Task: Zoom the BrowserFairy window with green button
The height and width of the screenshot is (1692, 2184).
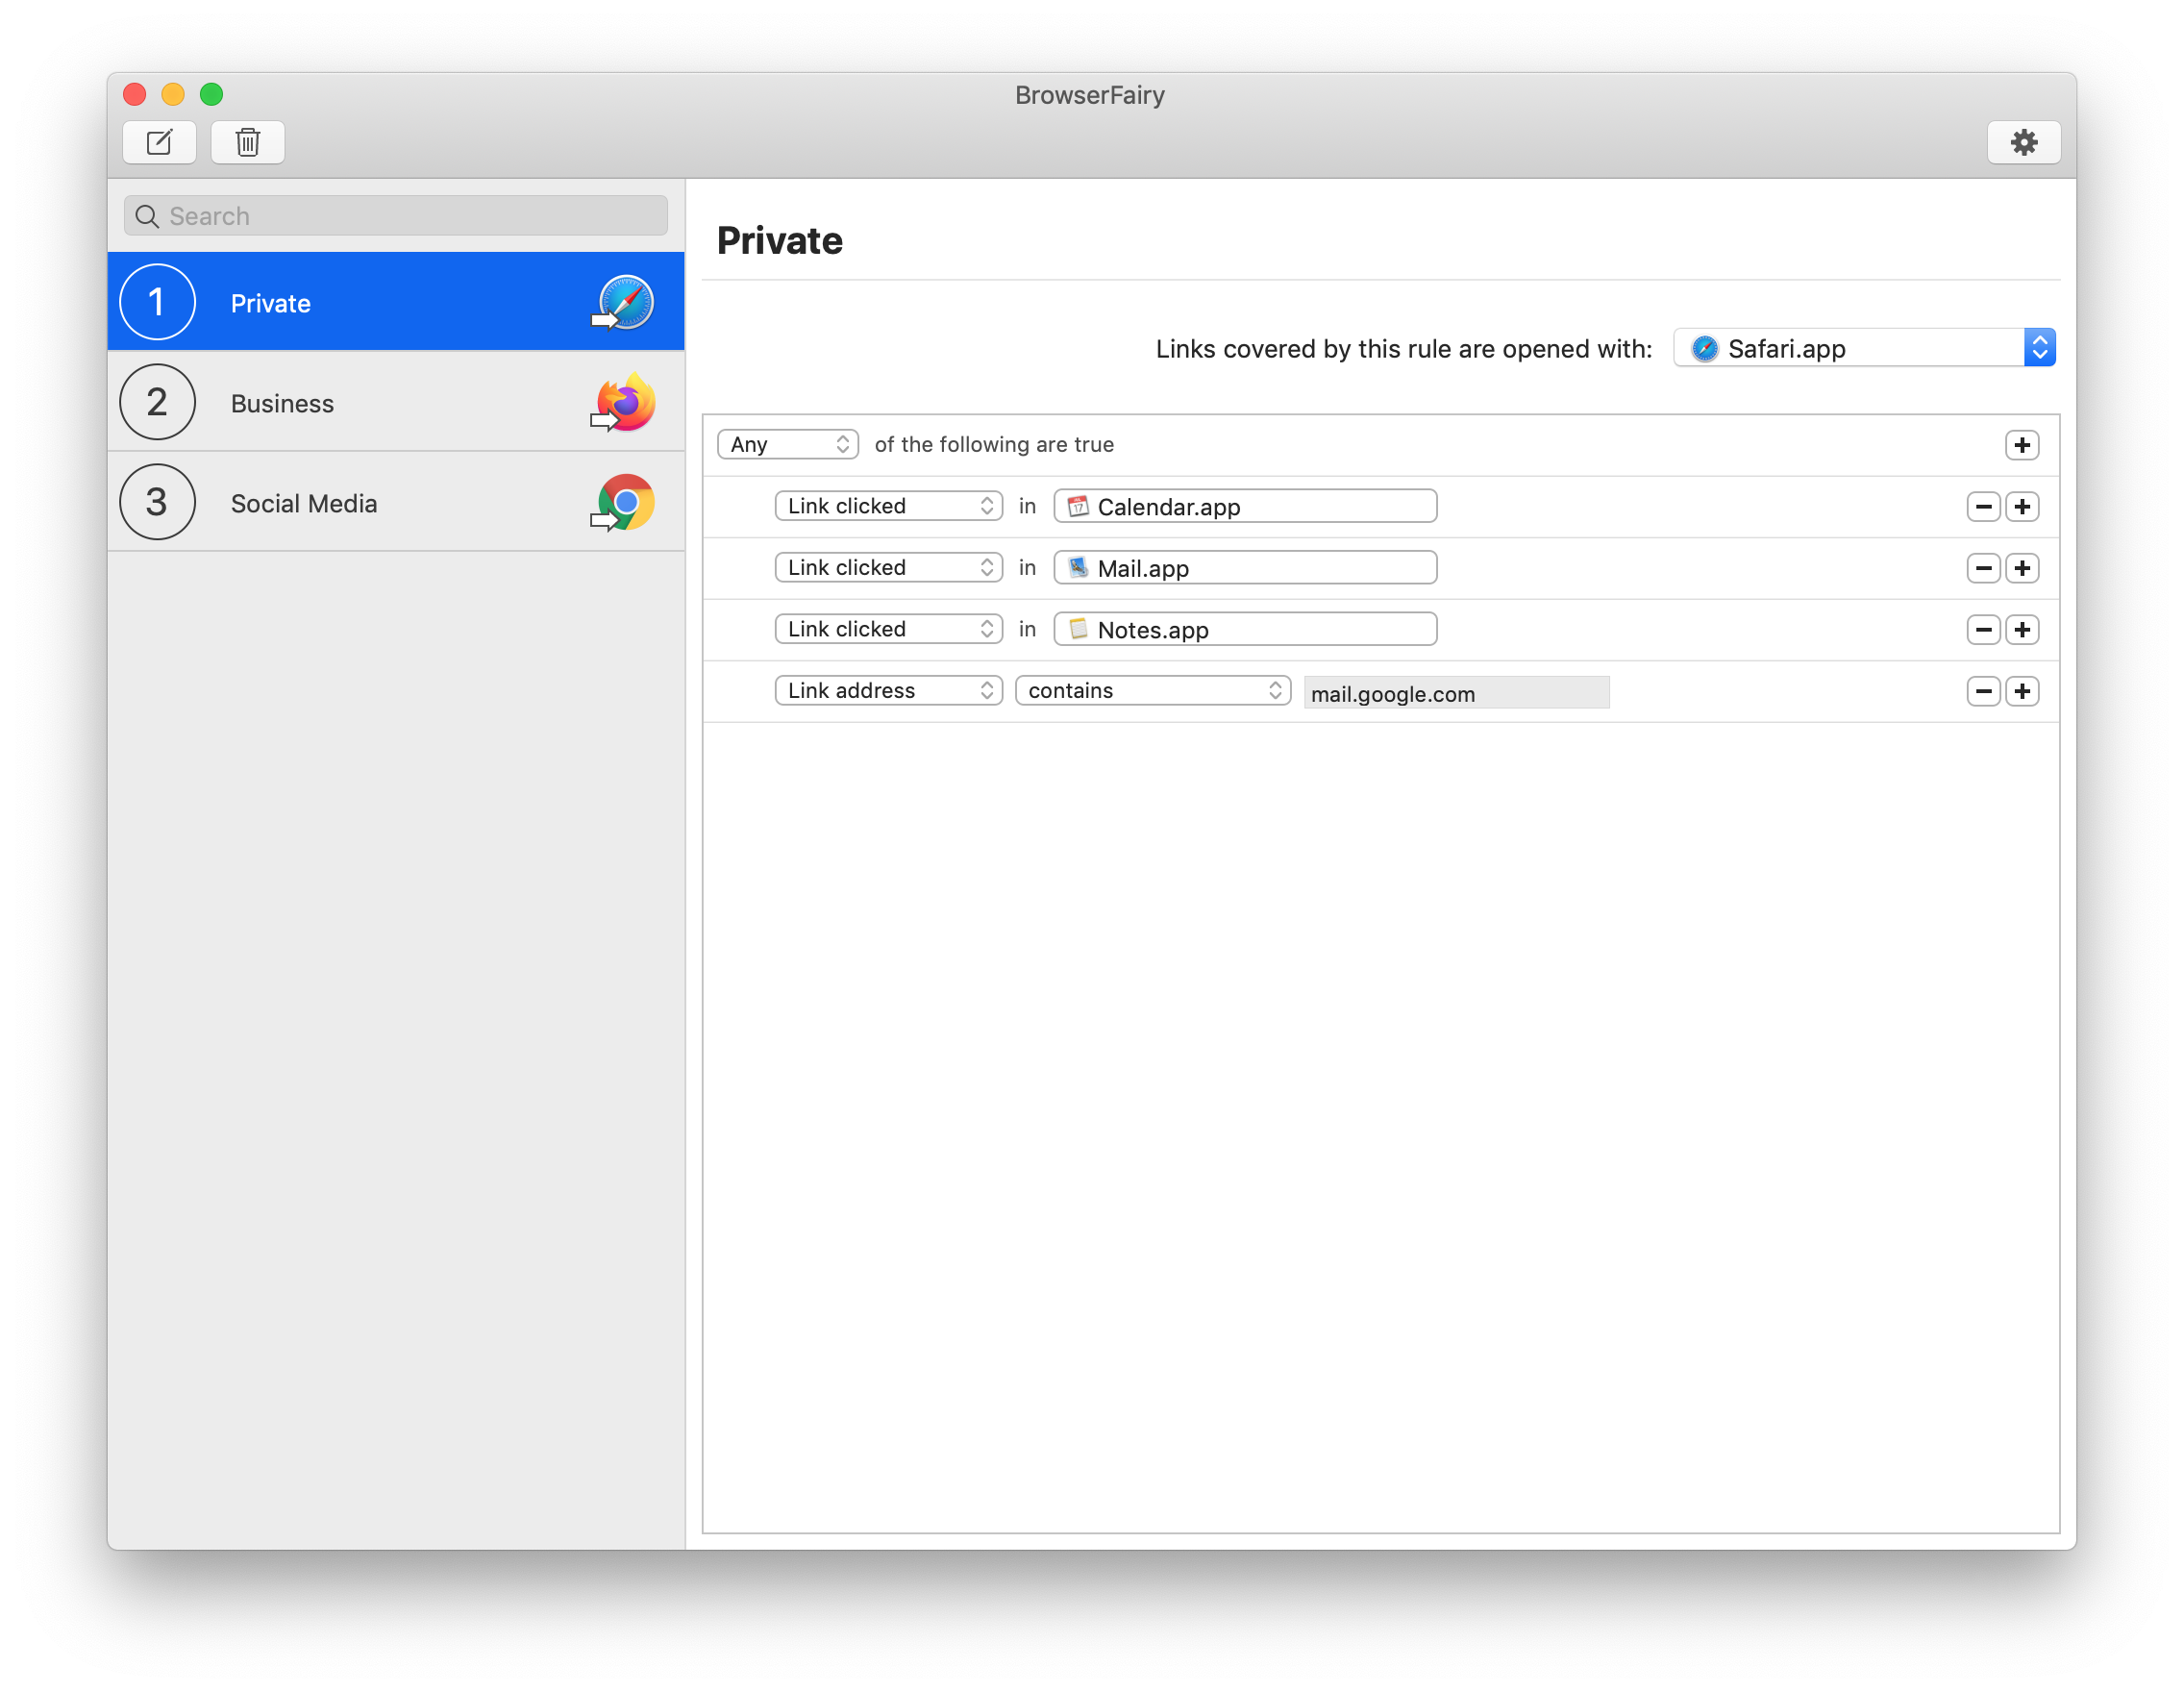Action: click(x=211, y=94)
